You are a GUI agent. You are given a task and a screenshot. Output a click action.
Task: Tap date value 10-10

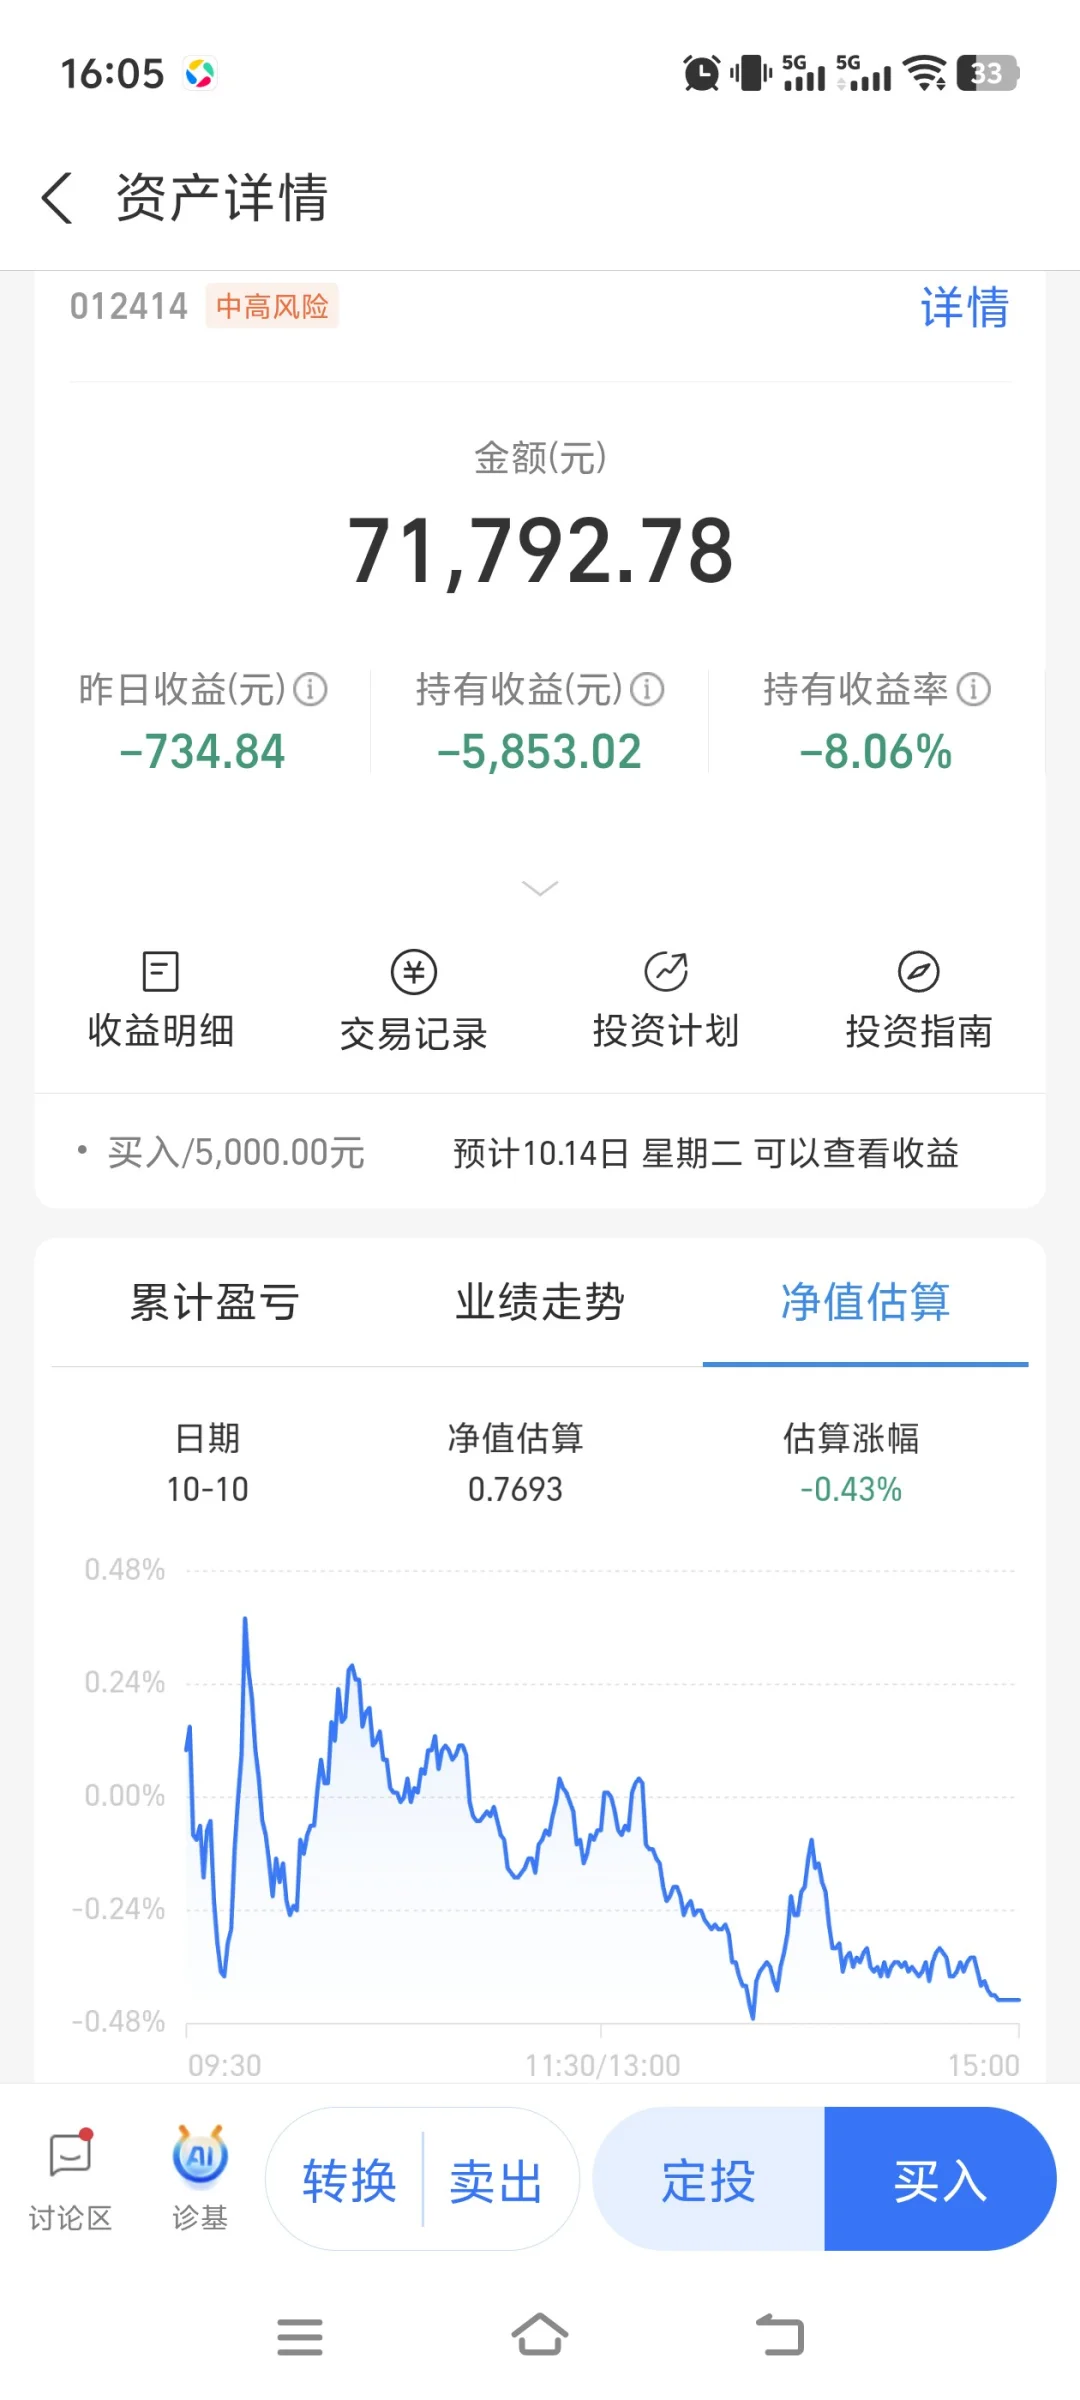pos(207,1489)
